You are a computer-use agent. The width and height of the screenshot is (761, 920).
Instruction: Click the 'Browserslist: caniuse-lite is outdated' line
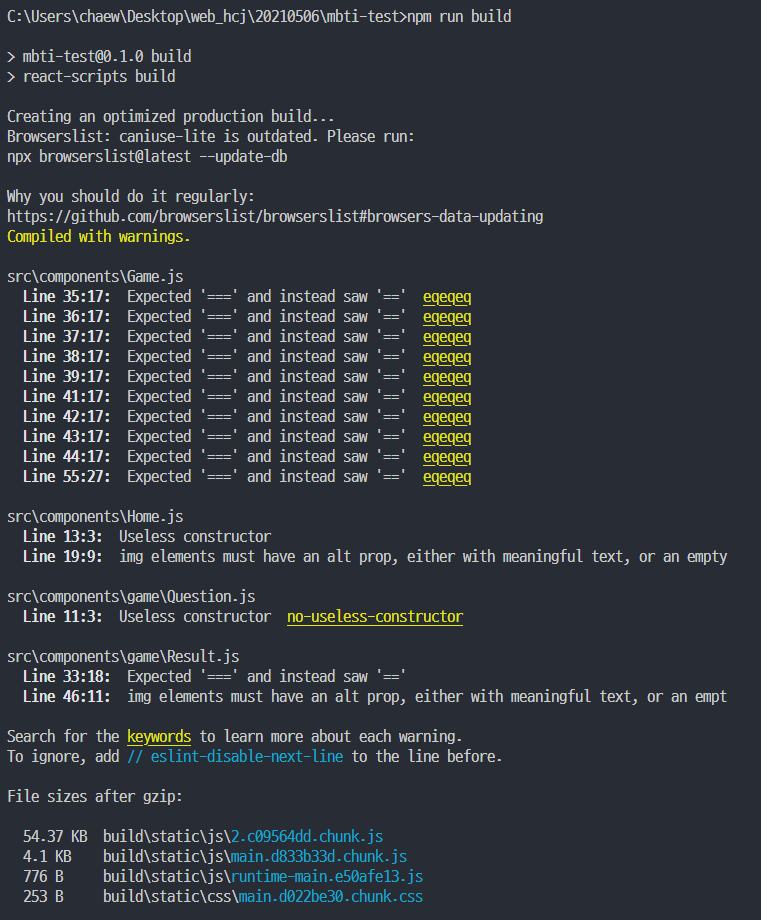211,136
